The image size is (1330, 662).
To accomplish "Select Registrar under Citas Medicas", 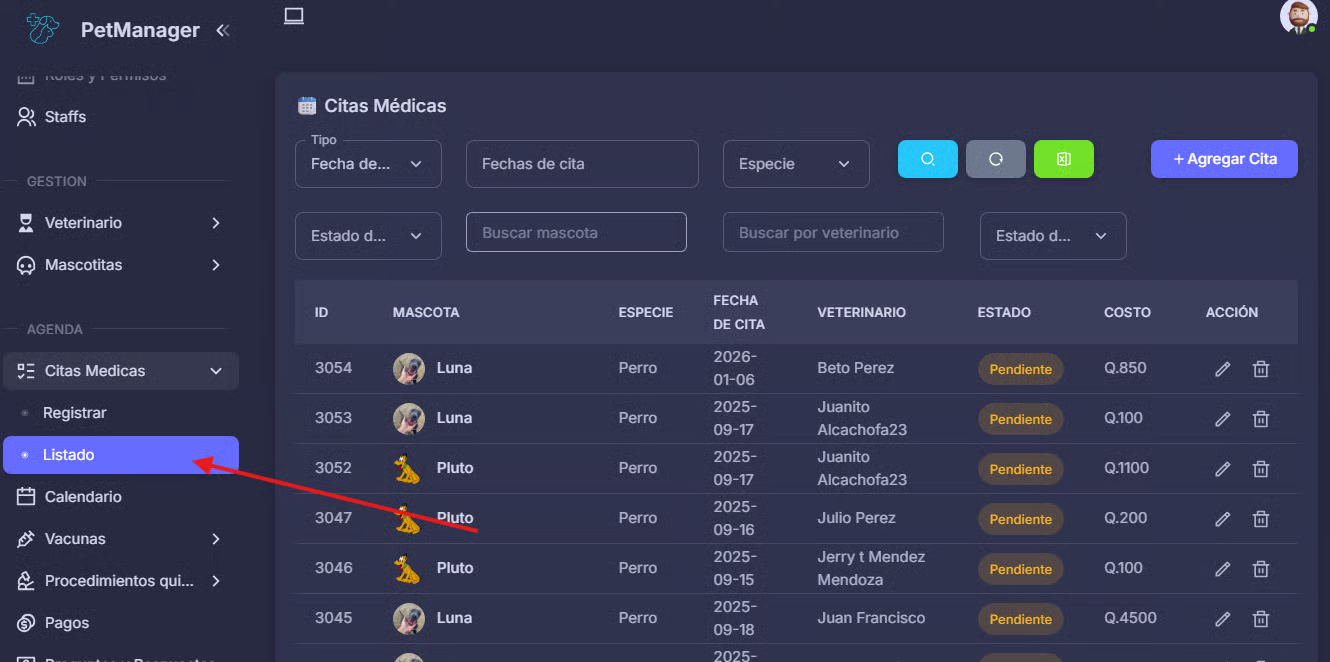I will tap(75, 413).
